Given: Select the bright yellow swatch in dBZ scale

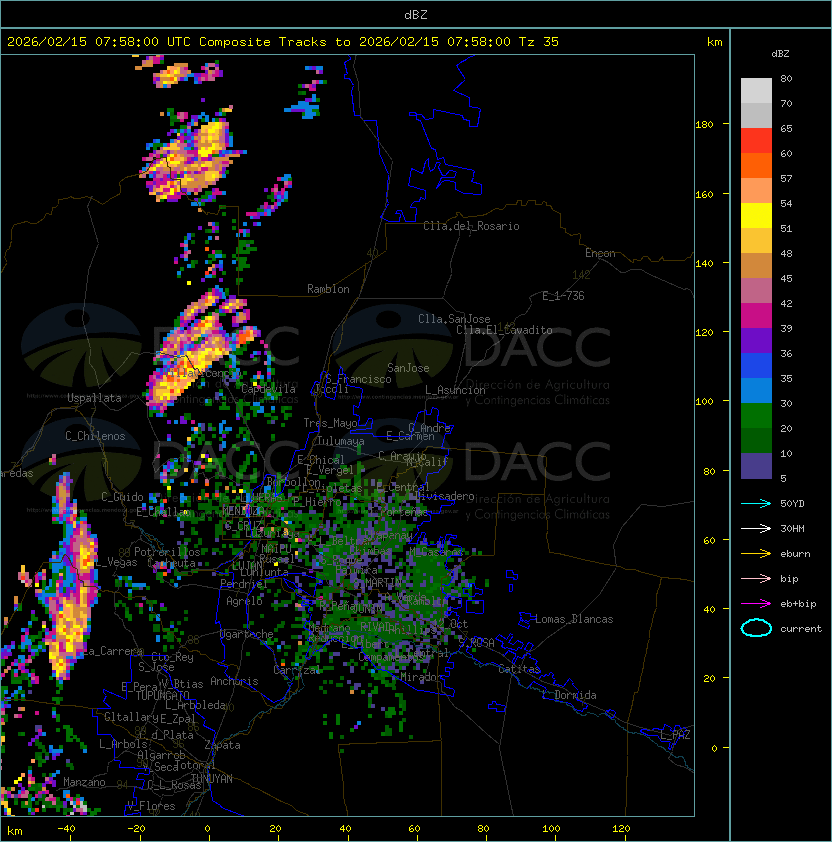Looking at the screenshot, I should 756,216.
